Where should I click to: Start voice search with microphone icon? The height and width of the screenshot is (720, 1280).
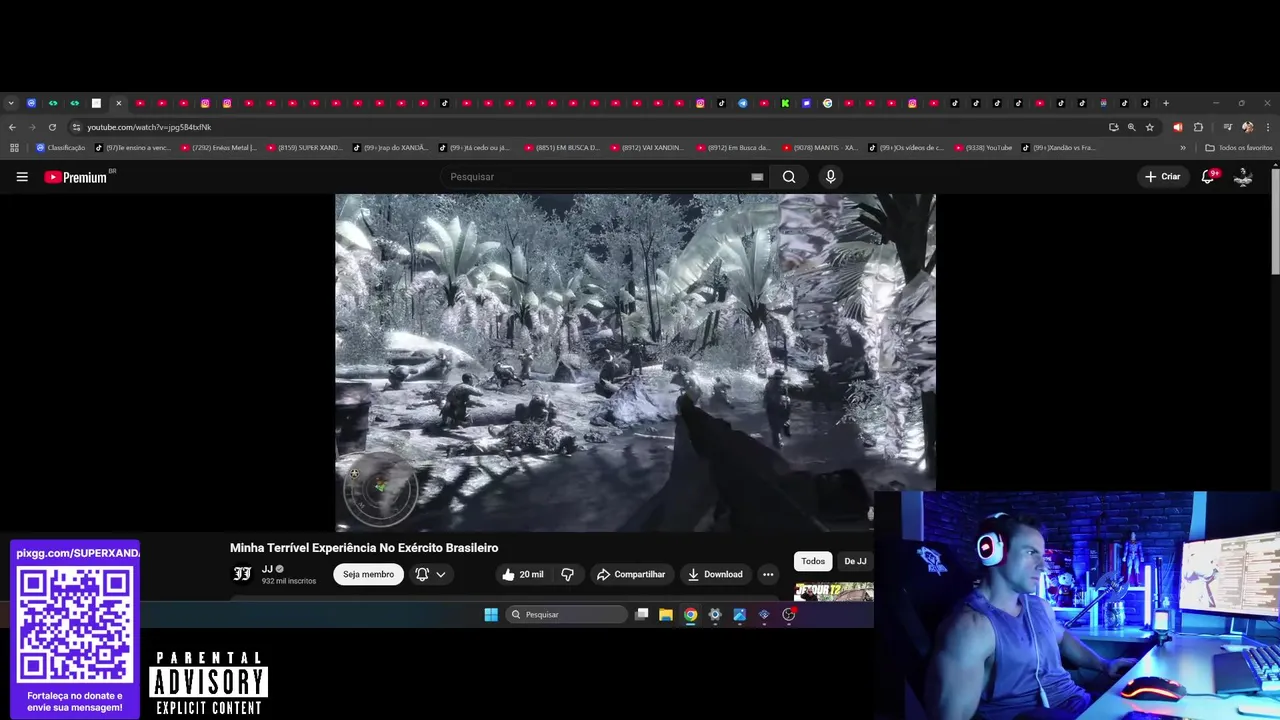(830, 177)
